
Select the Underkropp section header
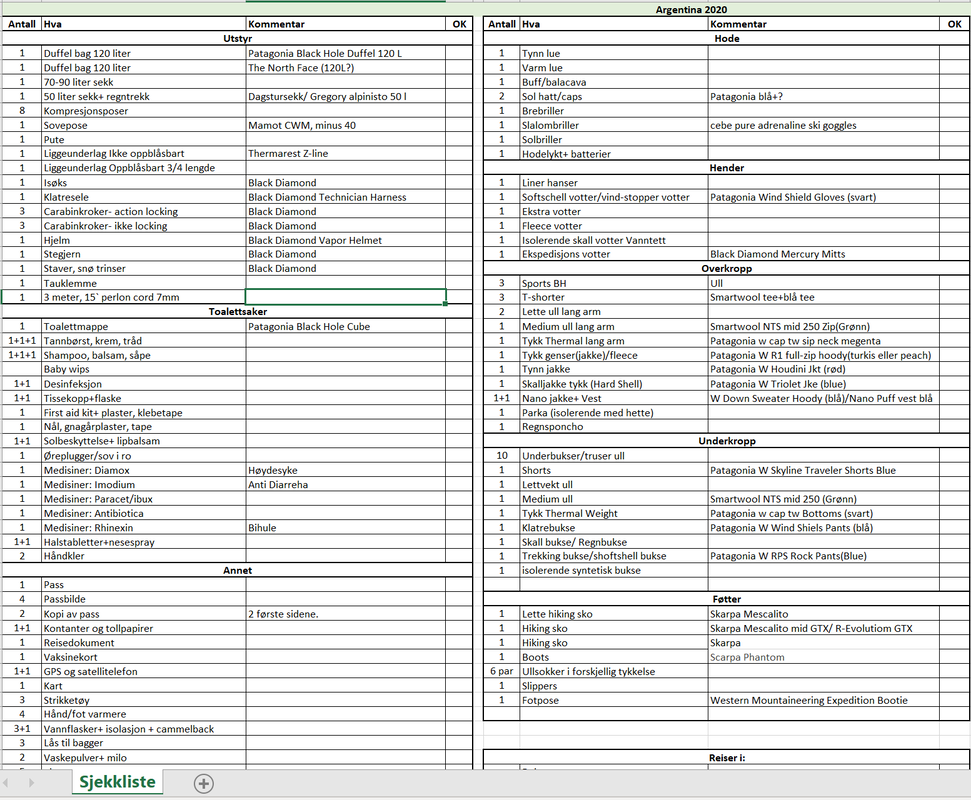click(726, 441)
